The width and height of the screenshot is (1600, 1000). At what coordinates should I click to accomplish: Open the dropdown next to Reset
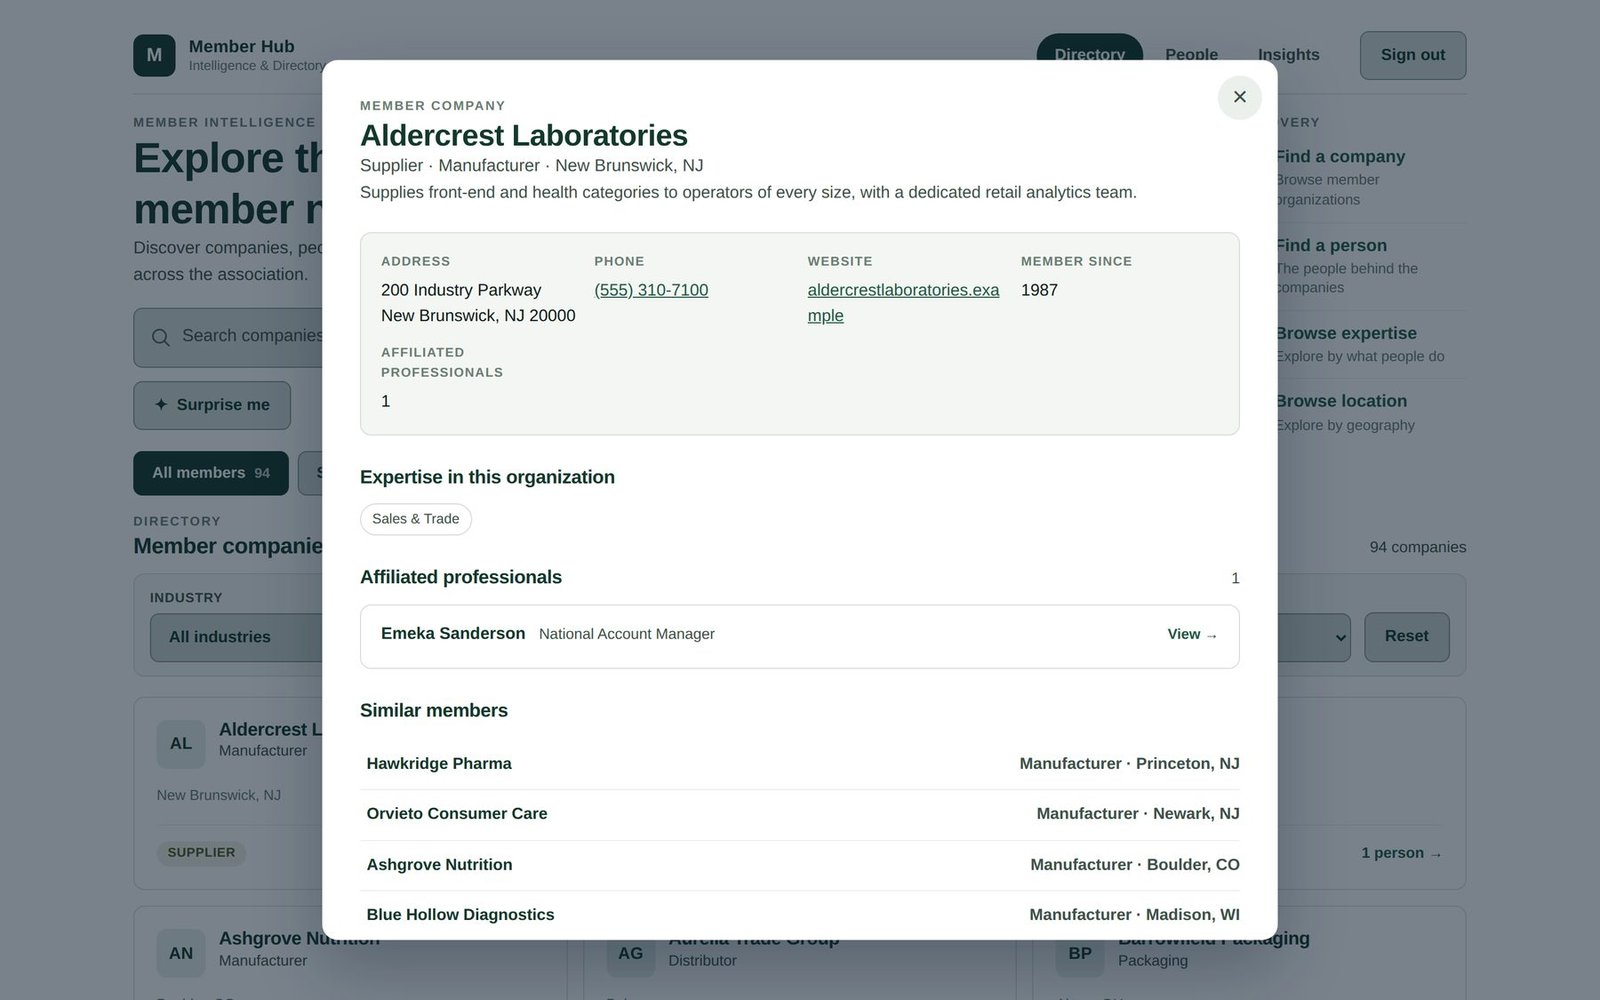(1314, 637)
